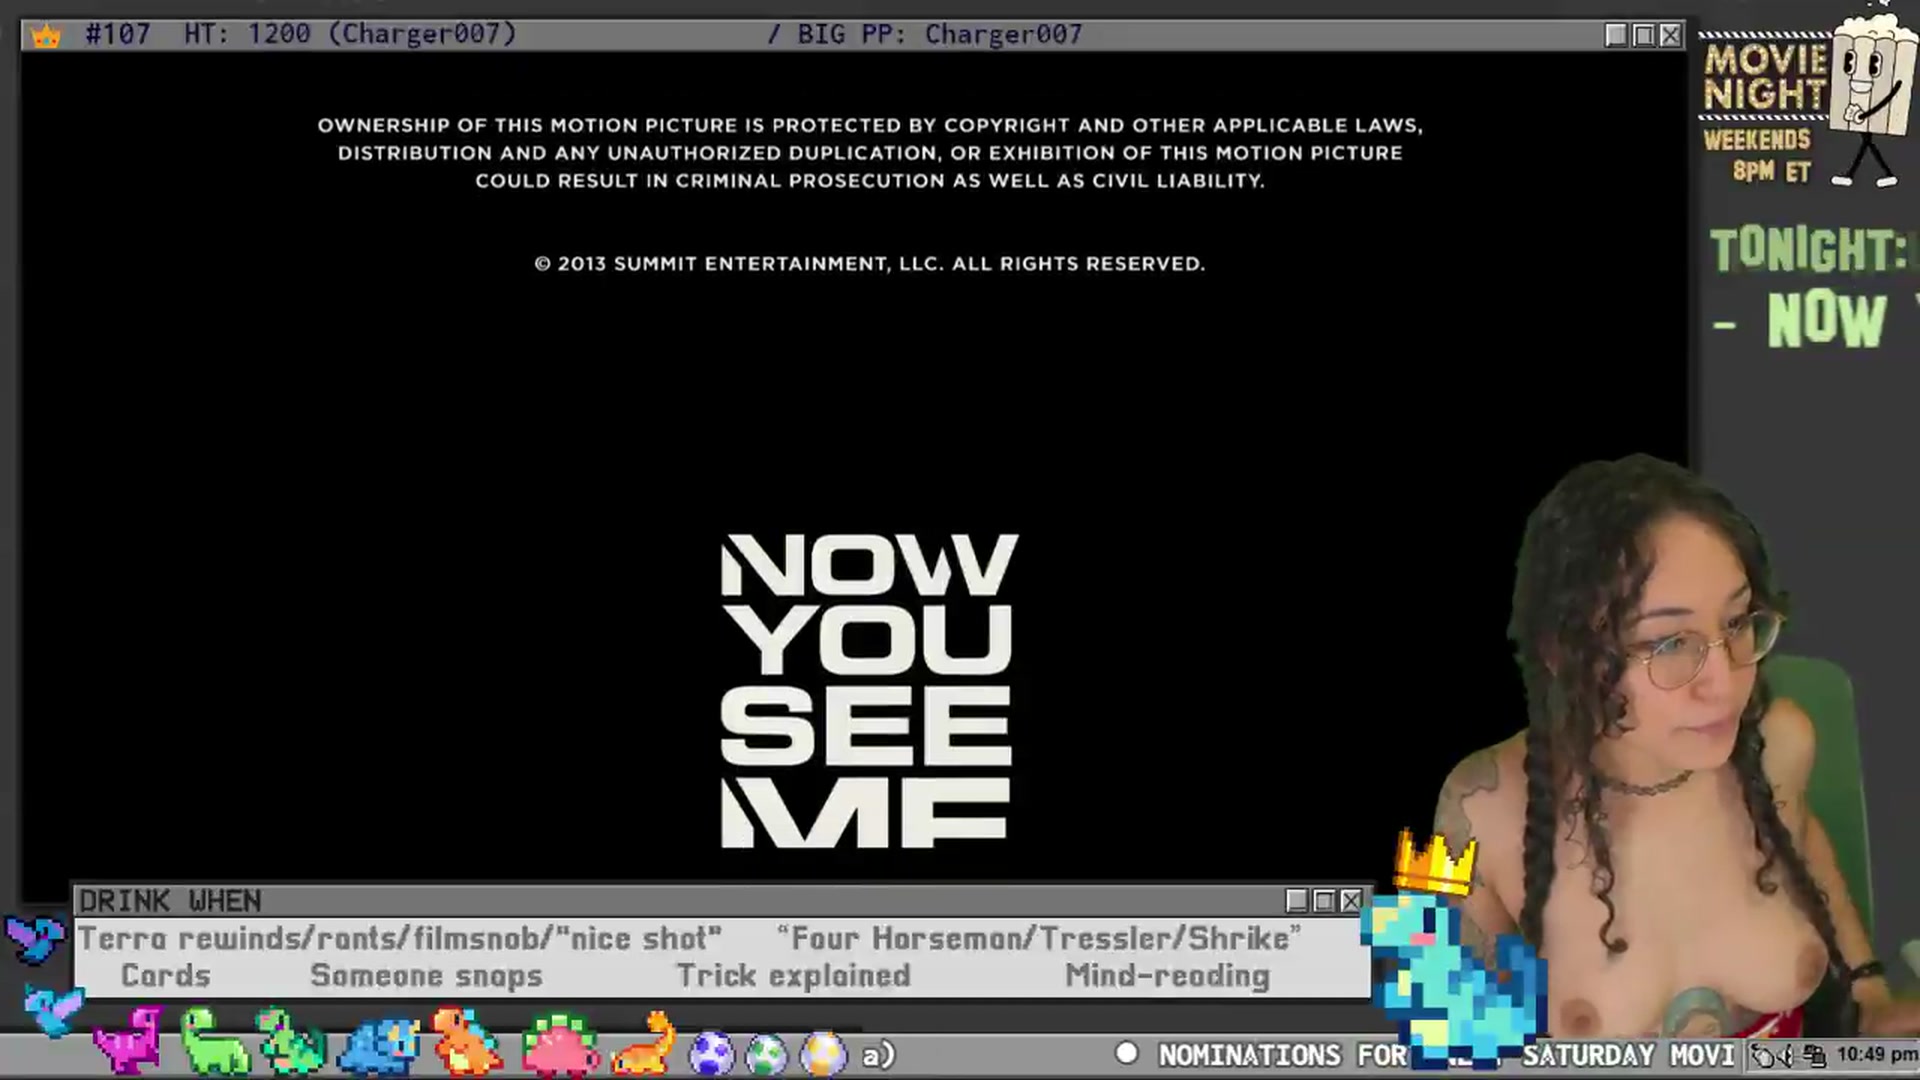This screenshot has width=1920, height=1080.
Task: Click the "WEEKENDS" text under Movie Night
Action: (1757, 139)
